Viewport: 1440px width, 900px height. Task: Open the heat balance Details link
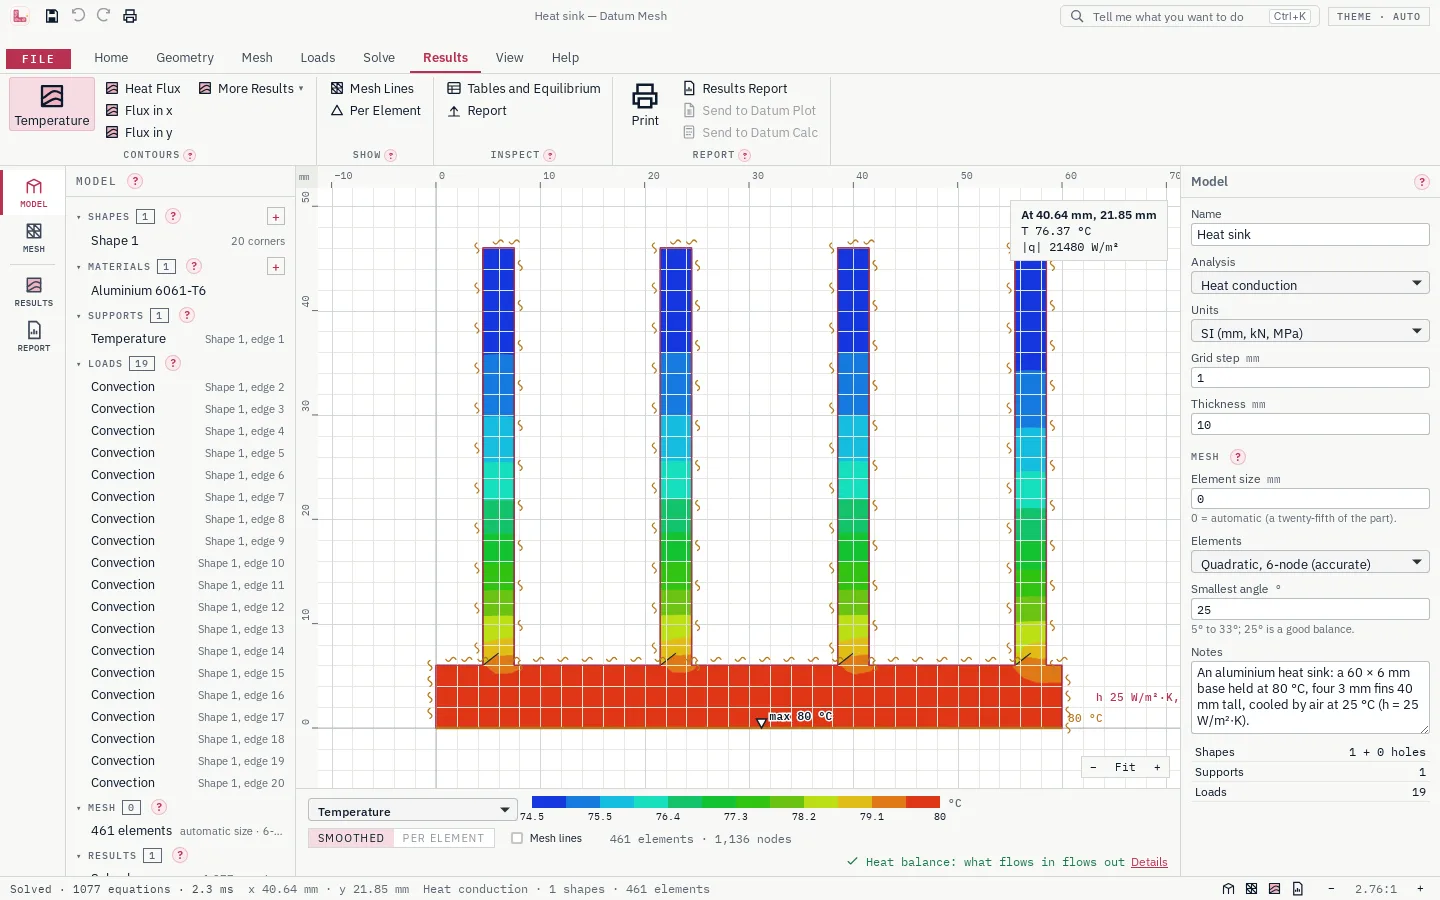pos(1149,862)
